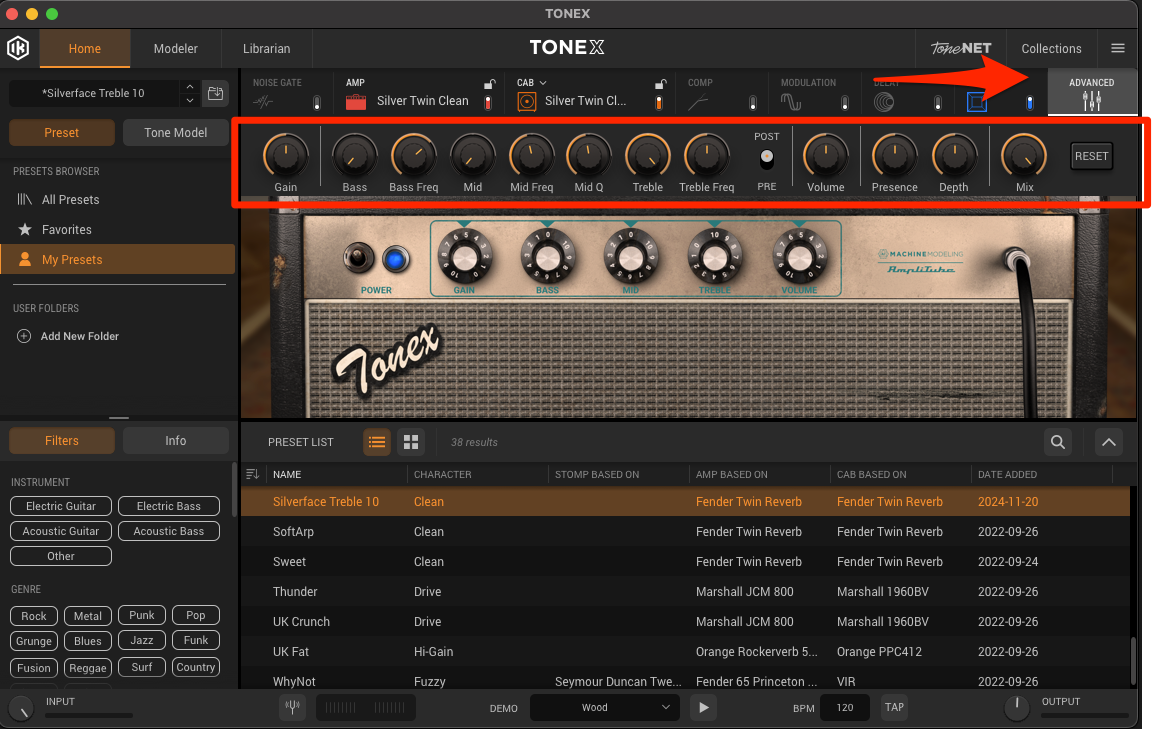
Task: Open the Librarian tab
Action: click(266, 48)
